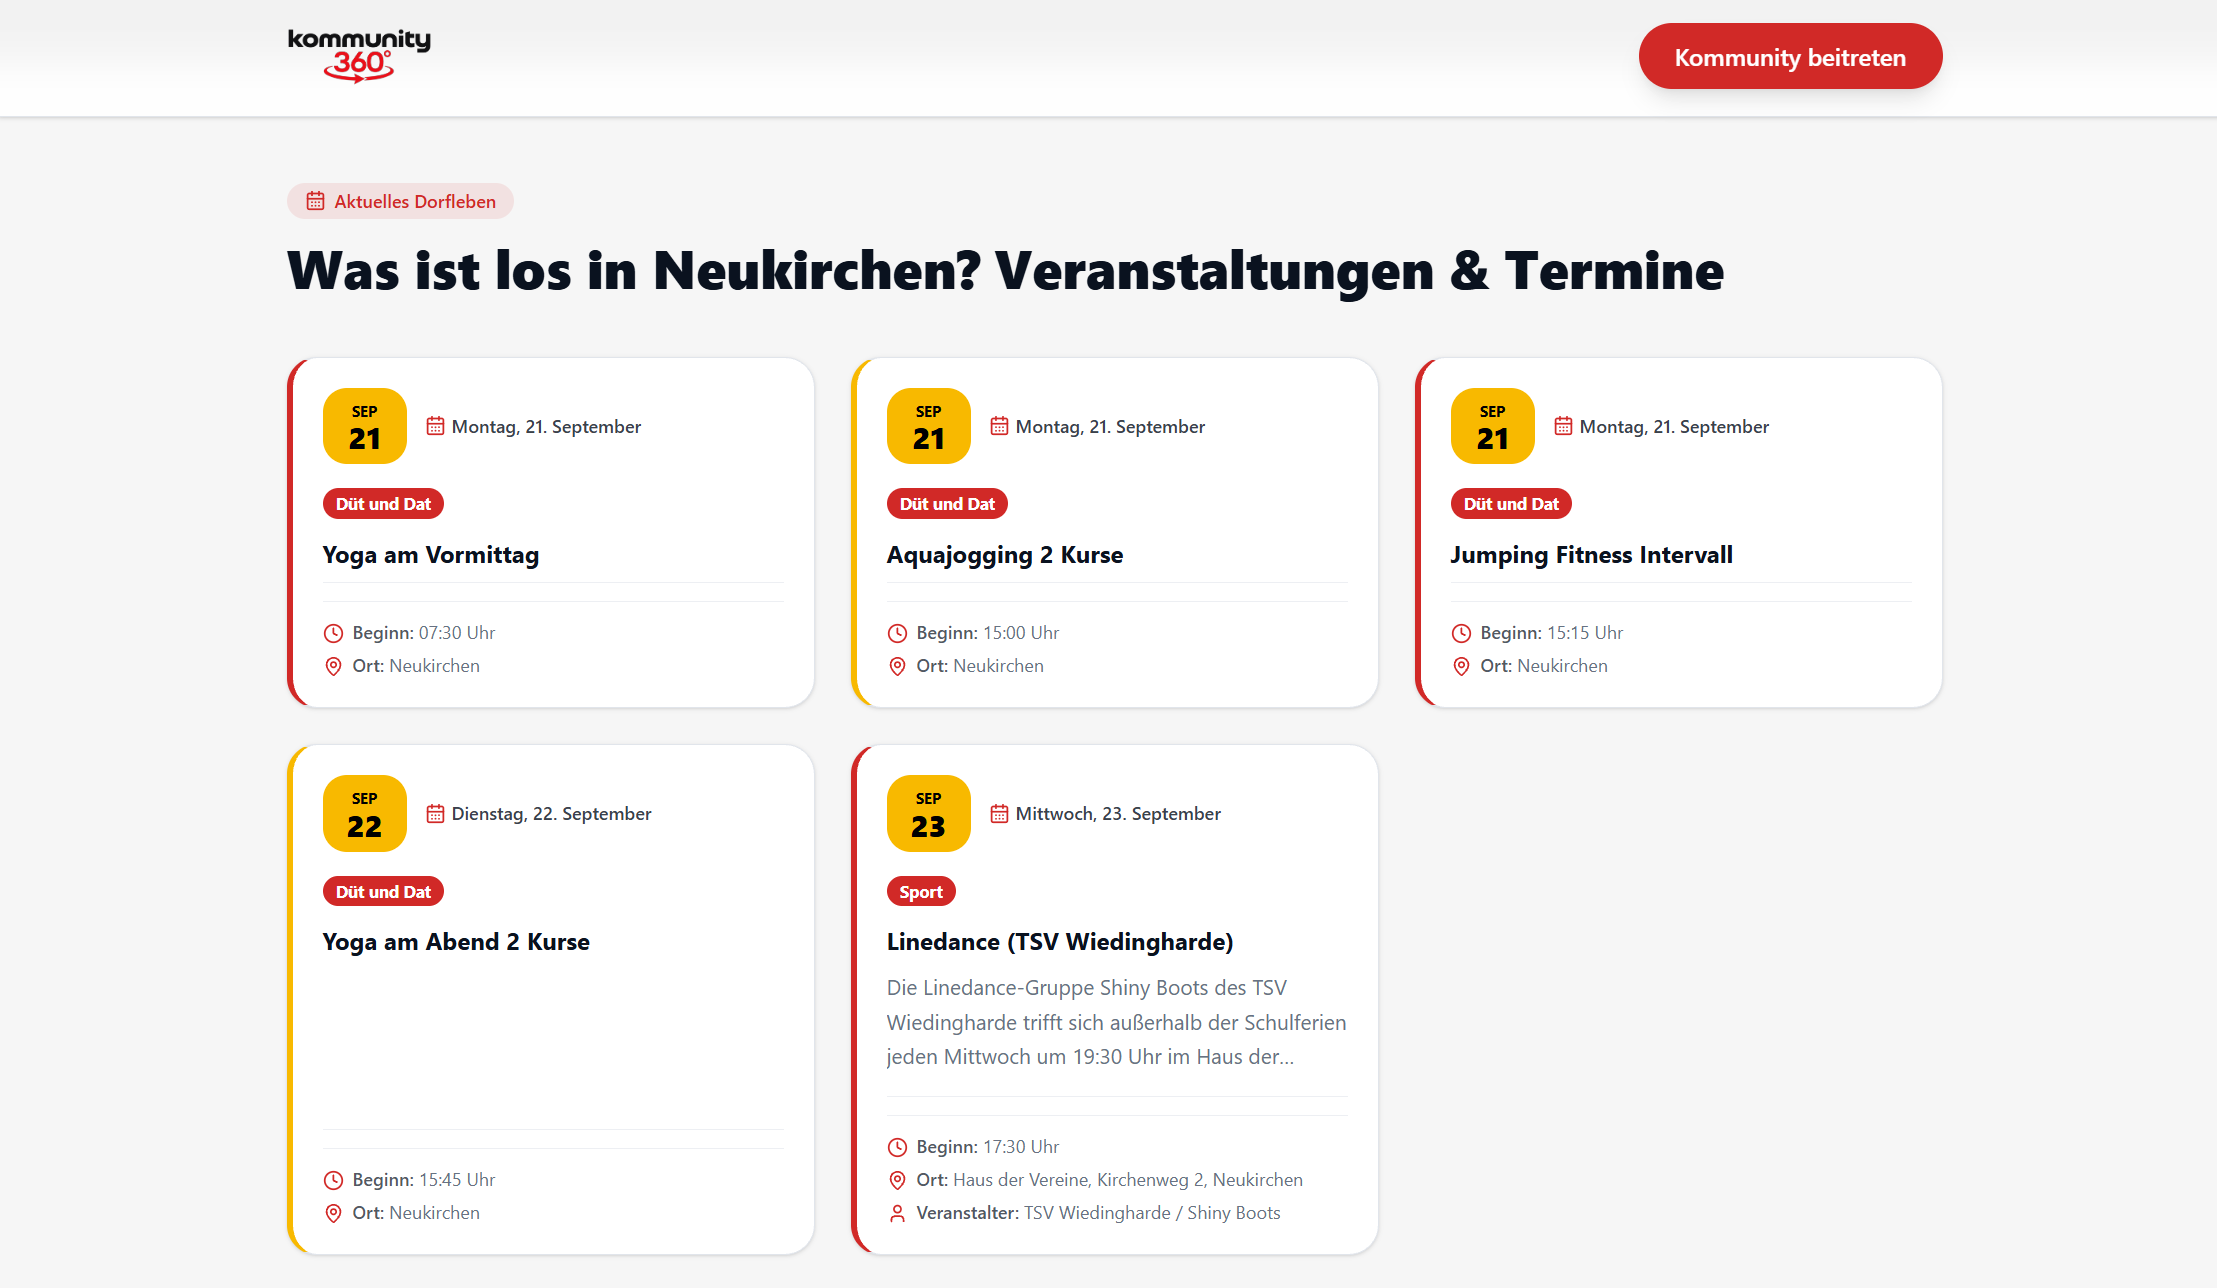
Task: Click clock icon next to Beginn: 15:15 Uhr
Action: click(x=1462, y=633)
